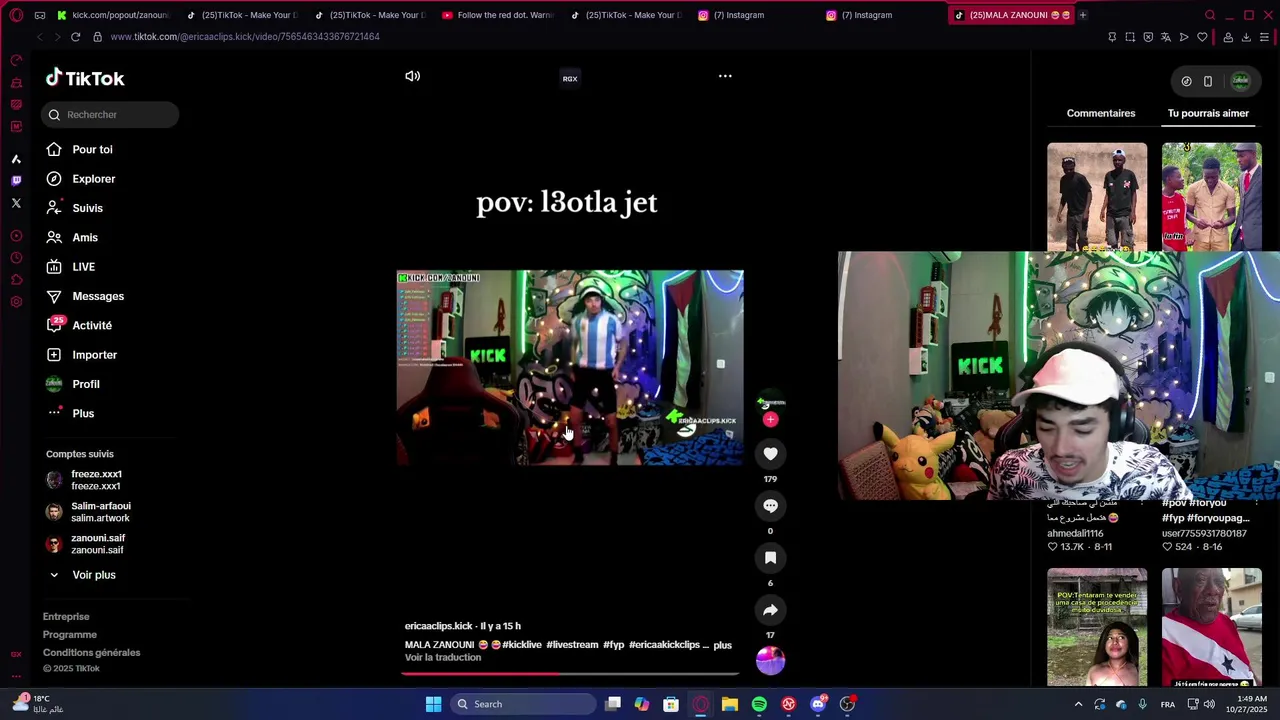
Task: Open a new browser tab with plus button
Action: pyautogui.click(x=1082, y=15)
